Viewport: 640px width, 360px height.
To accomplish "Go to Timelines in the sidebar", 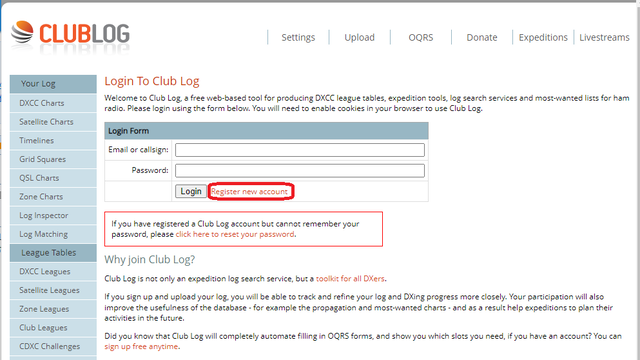I will [53, 140].
